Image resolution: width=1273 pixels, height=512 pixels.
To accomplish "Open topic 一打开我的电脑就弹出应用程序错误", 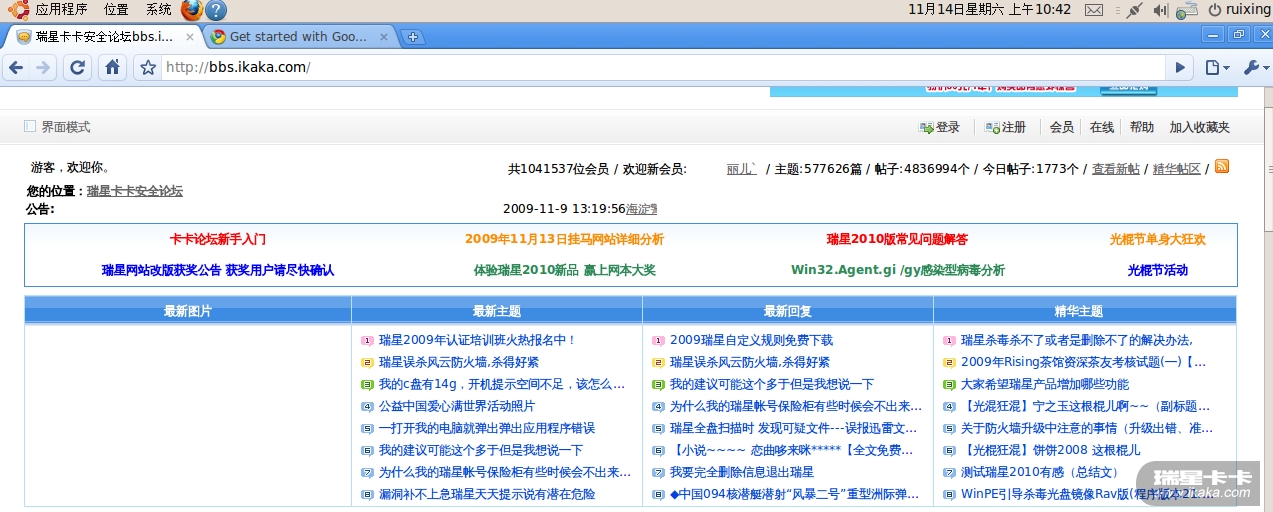I will pyautogui.click(x=486, y=428).
